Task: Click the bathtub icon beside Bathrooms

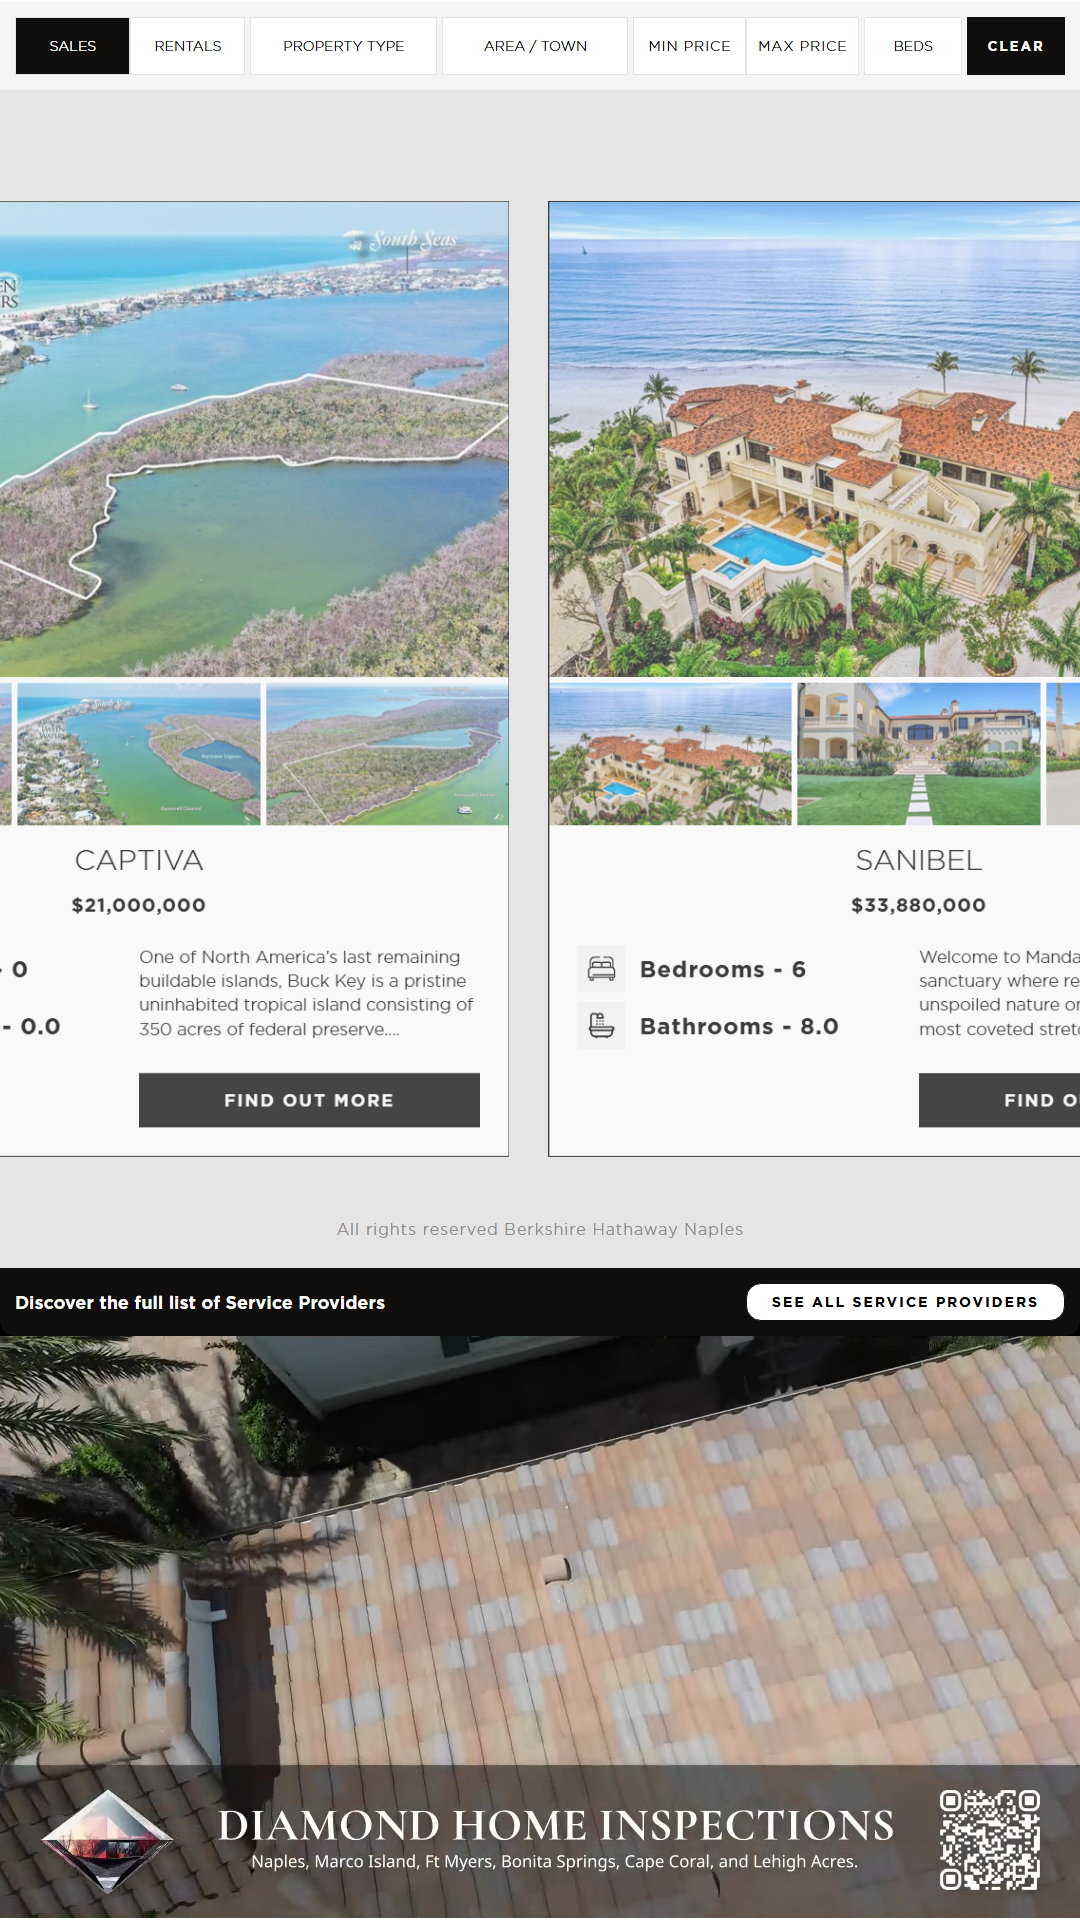Action: click(601, 1025)
